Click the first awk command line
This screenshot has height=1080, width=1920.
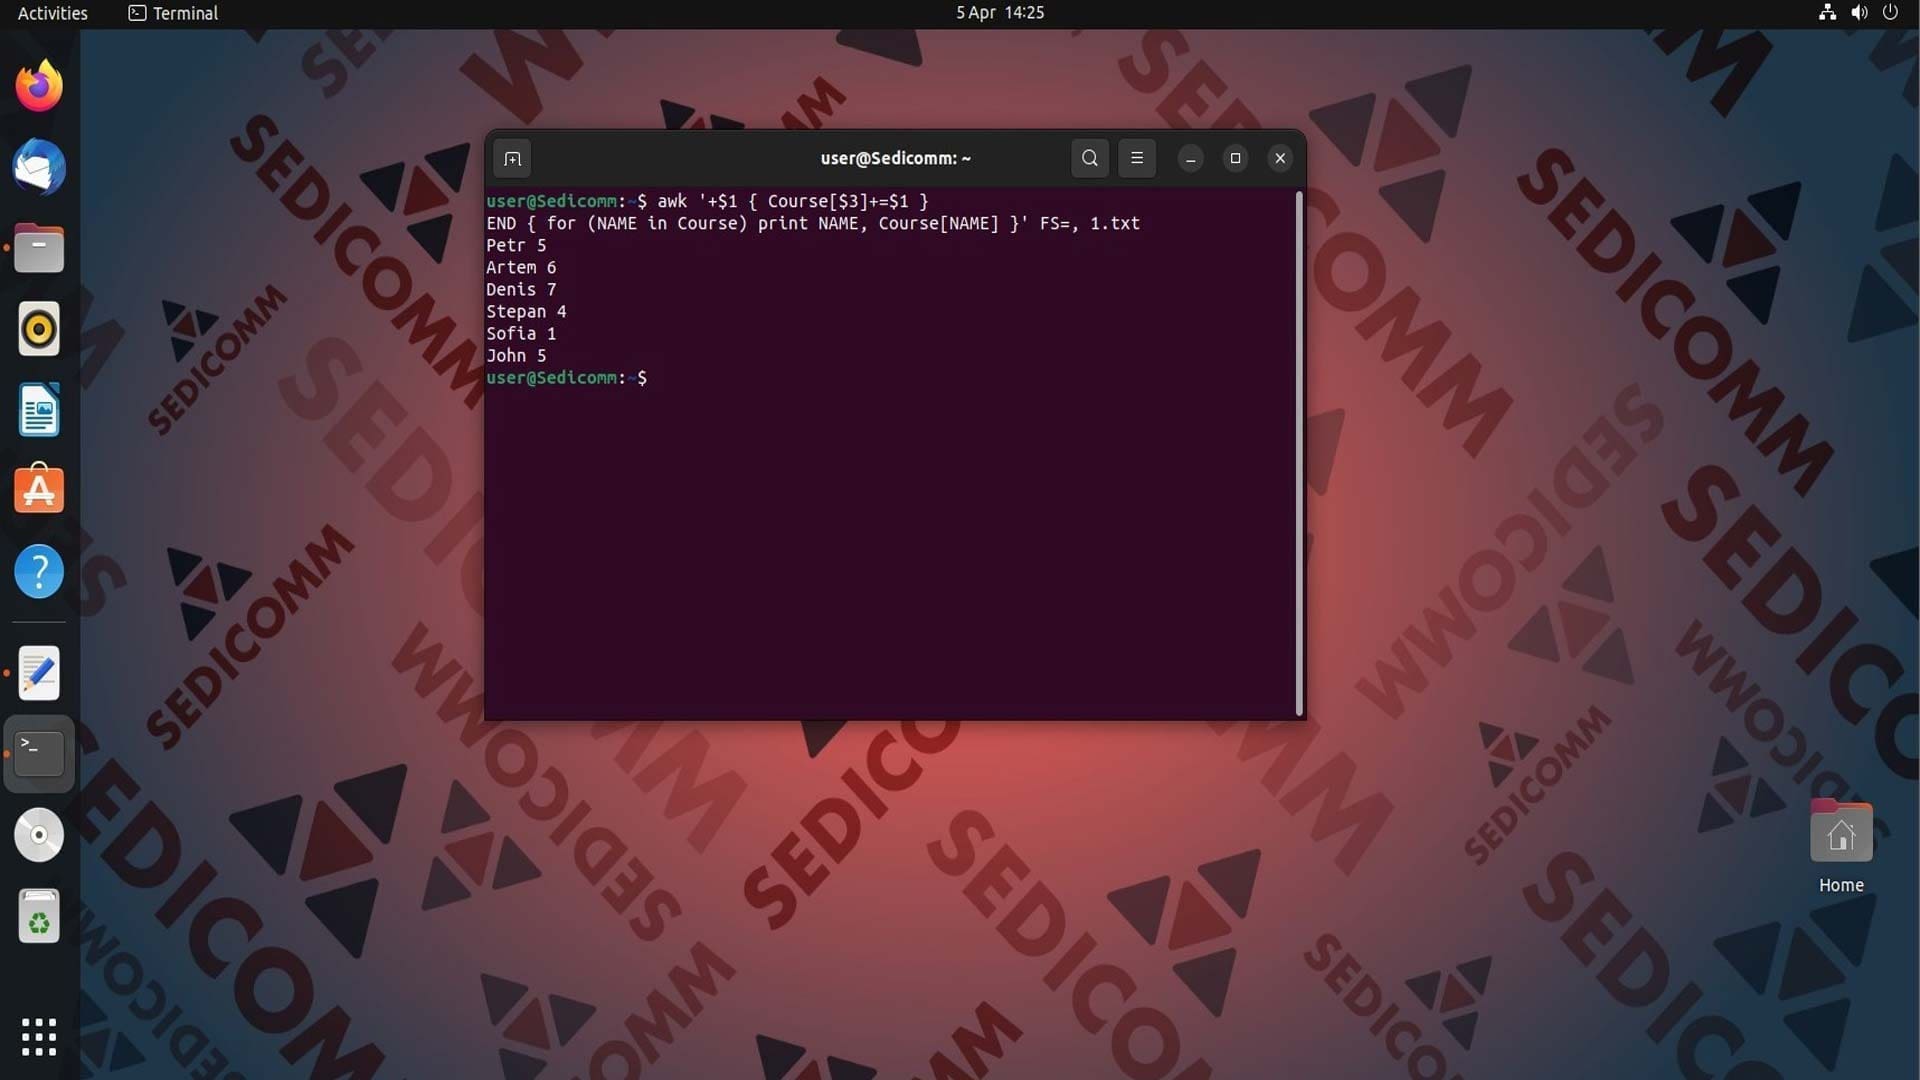pyautogui.click(x=707, y=201)
